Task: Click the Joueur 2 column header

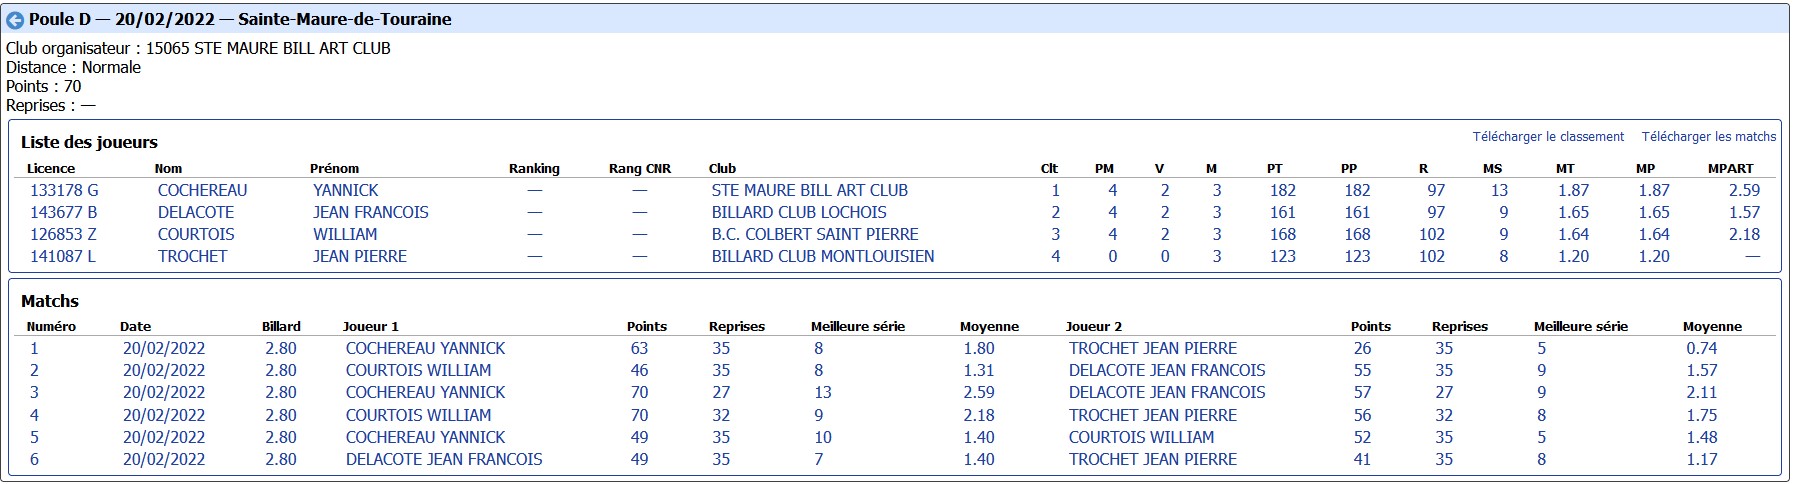Action: point(1093,326)
